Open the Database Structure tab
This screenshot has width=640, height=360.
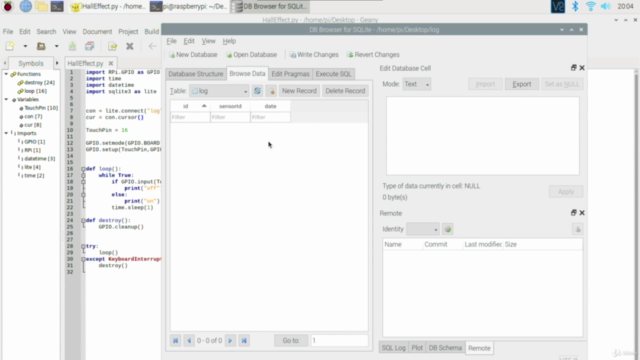pos(196,74)
